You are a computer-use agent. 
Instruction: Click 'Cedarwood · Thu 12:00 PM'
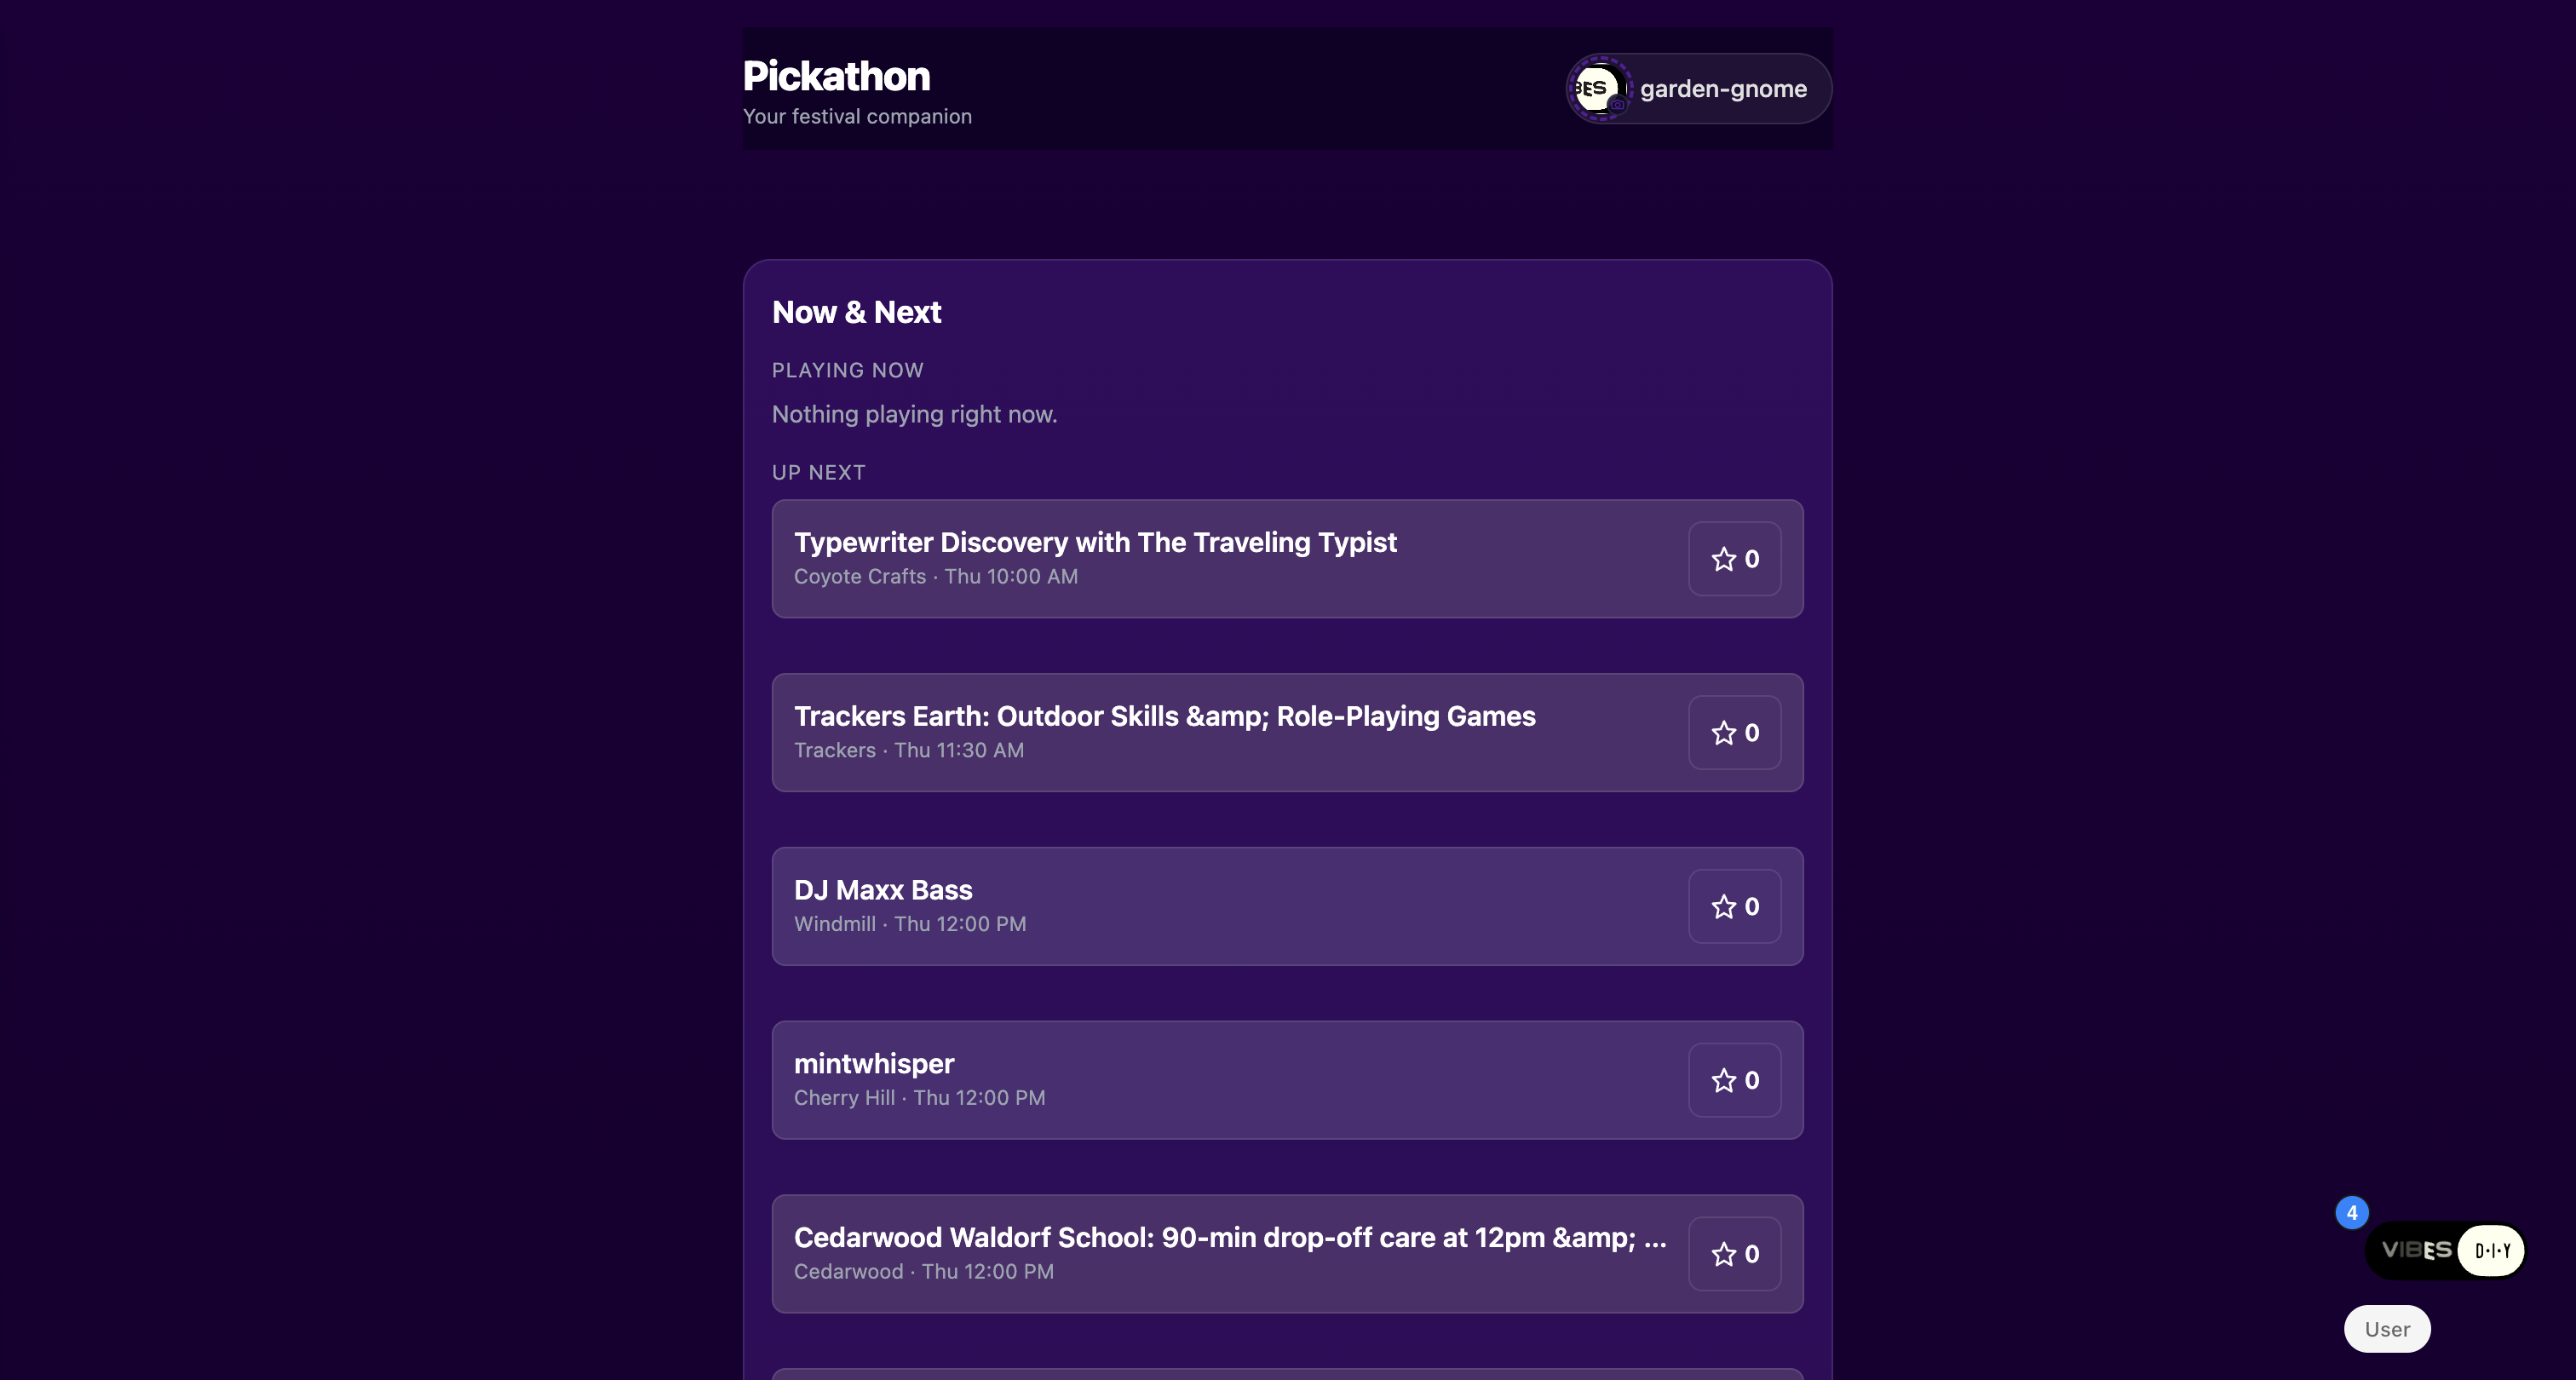tap(924, 1272)
